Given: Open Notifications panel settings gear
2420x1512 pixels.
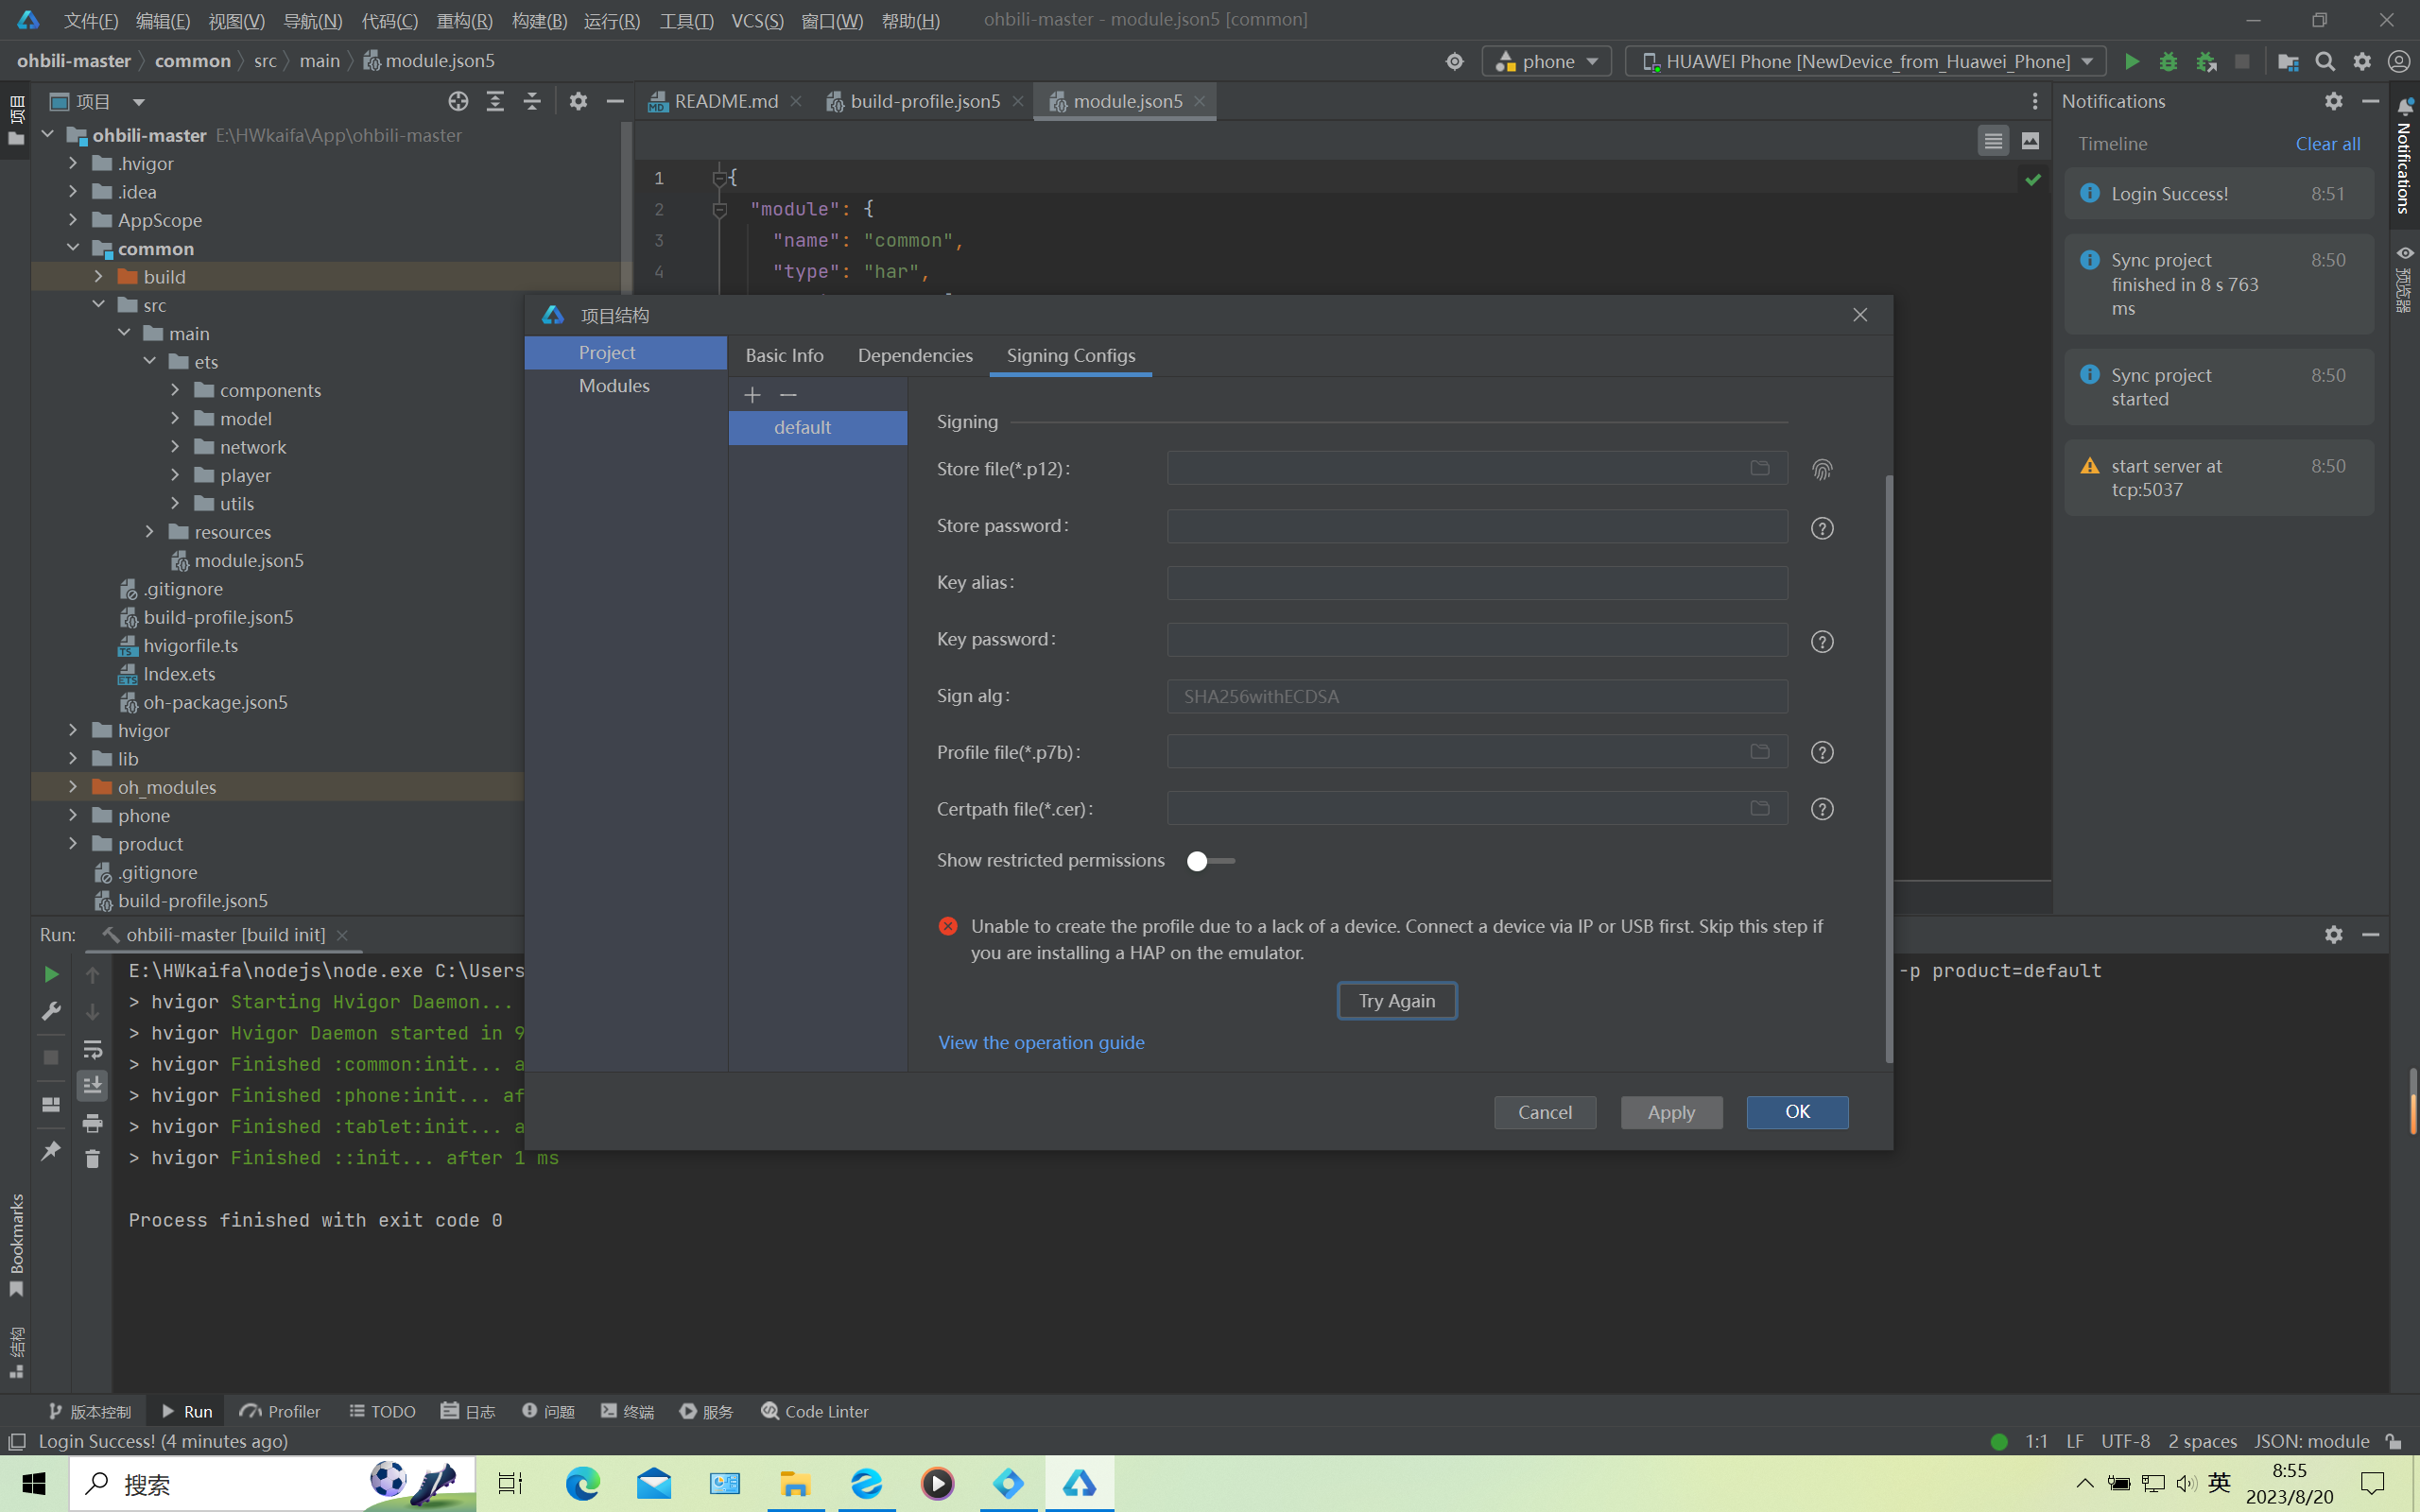Looking at the screenshot, I should click(x=2333, y=101).
